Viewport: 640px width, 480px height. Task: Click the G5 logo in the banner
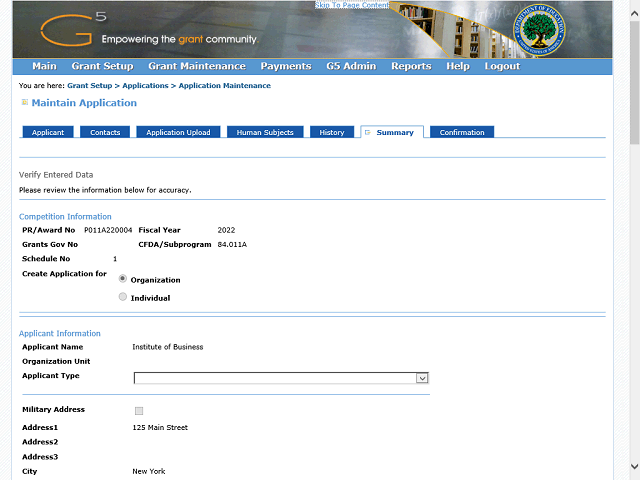click(x=73, y=29)
